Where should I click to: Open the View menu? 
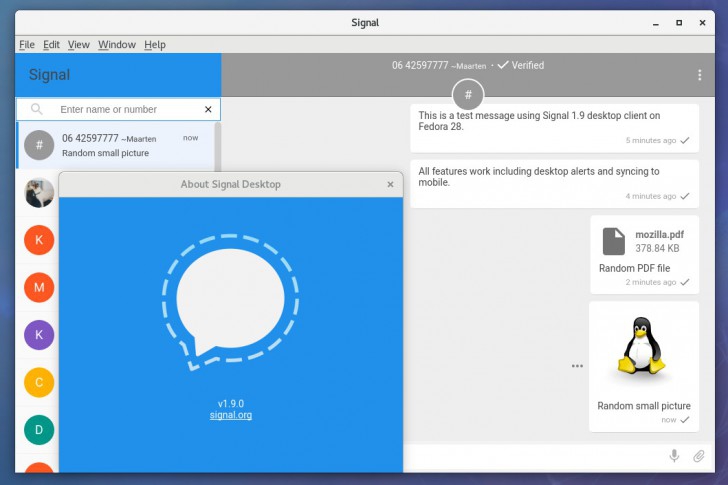[78, 45]
